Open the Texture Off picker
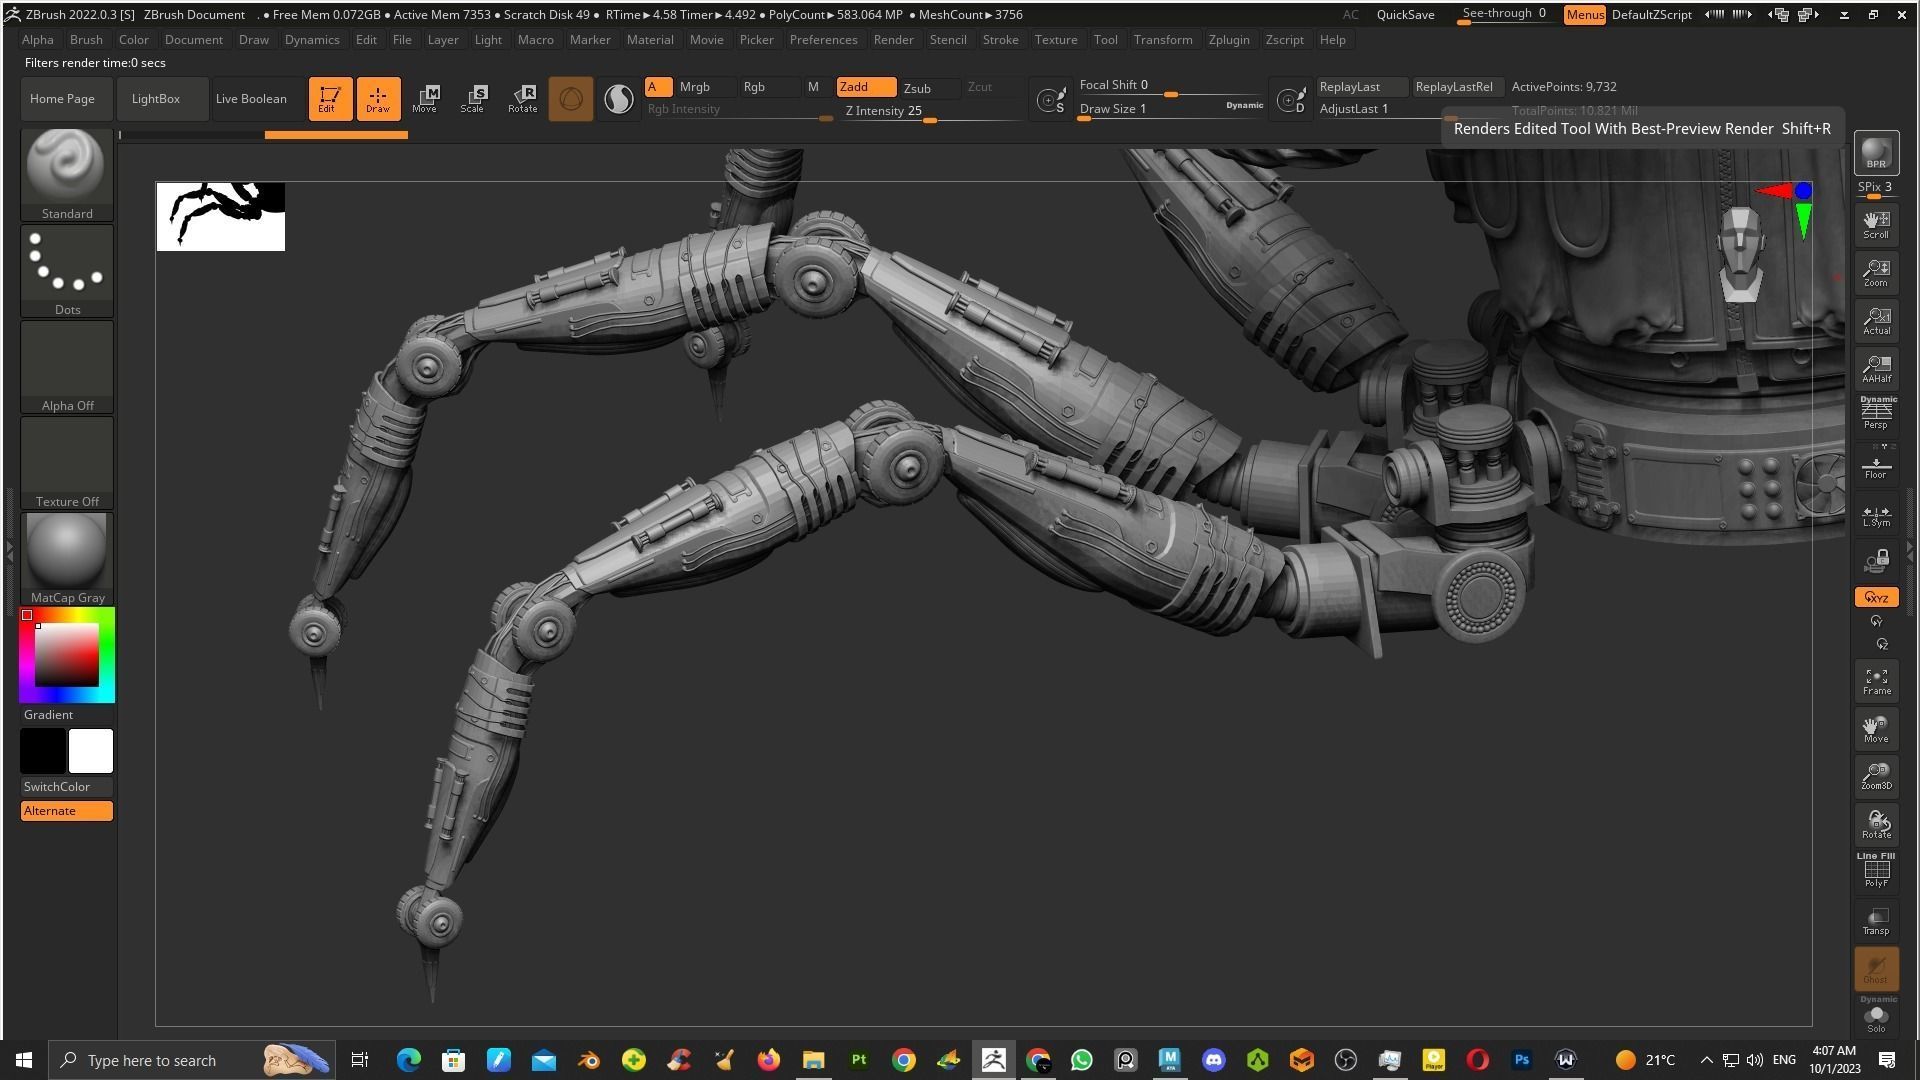Viewport: 1920px width, 1080px height. coord(67,462)
